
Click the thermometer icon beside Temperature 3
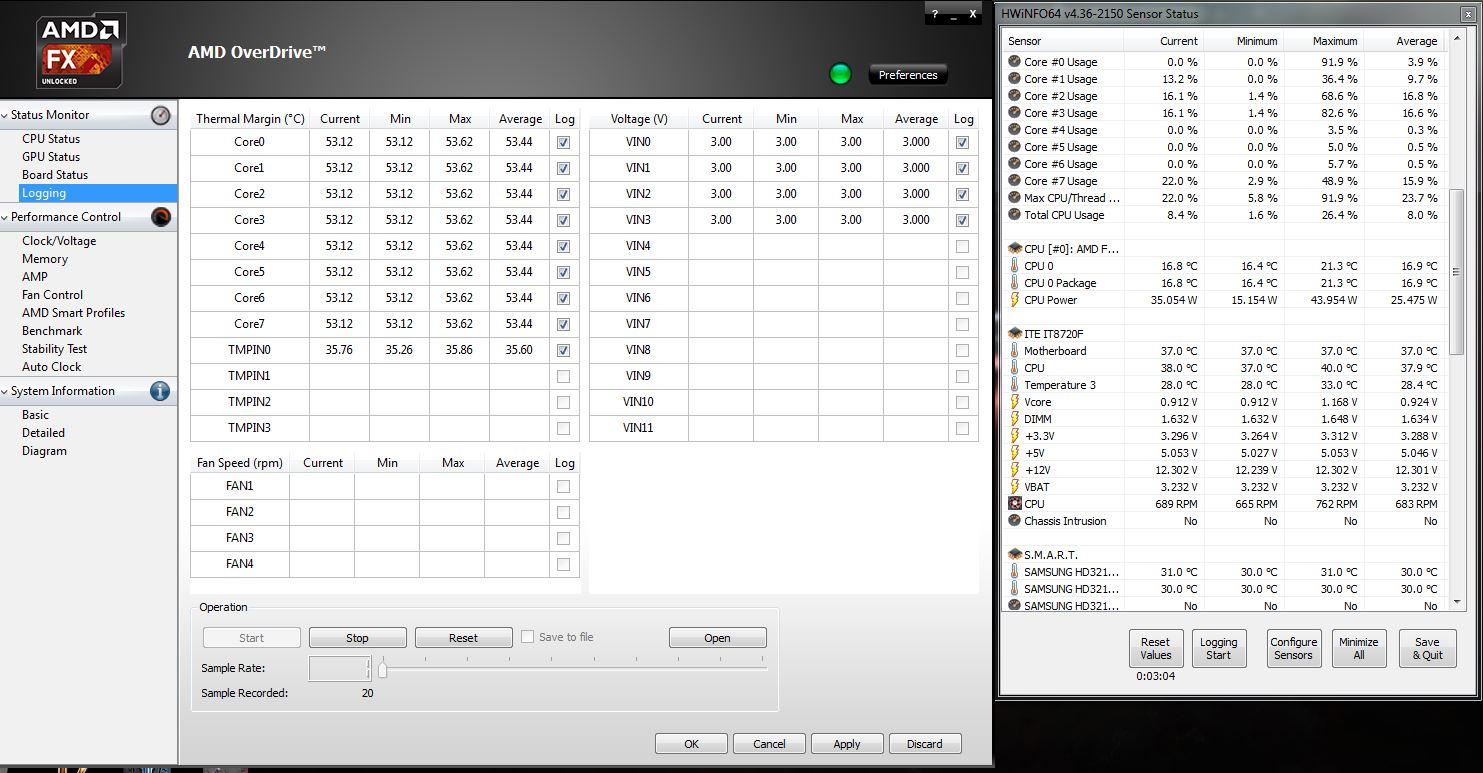click(x=1014, y=385)
